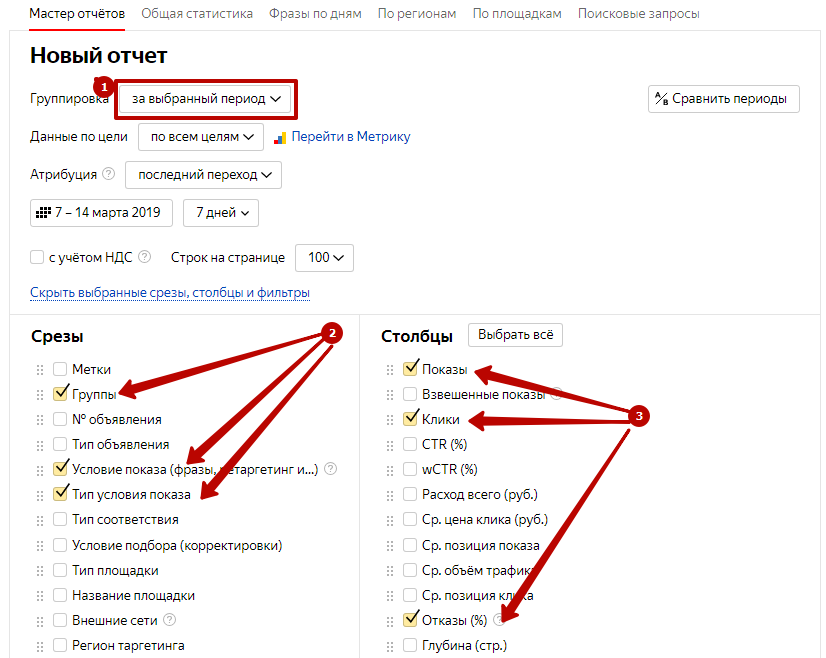The image size is (826, 658).
Task: Grab drag handle for CTR (%) column
Action: [x=390, y=445]
